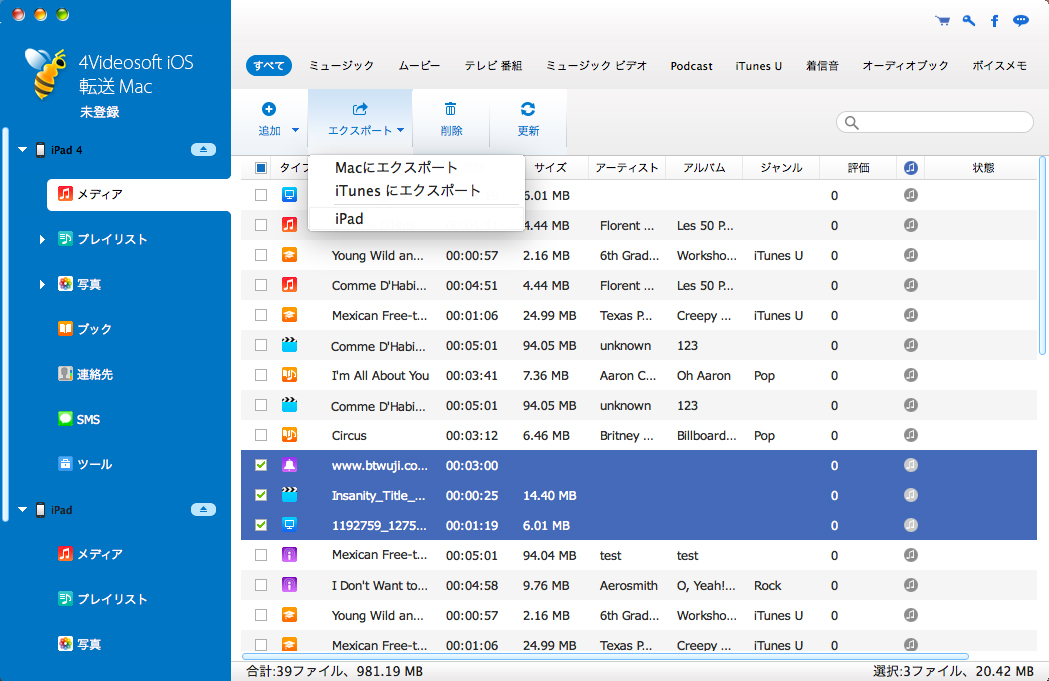Open the feedback chat bubble icon
Screen dimensions: 1049x681
1020,20
